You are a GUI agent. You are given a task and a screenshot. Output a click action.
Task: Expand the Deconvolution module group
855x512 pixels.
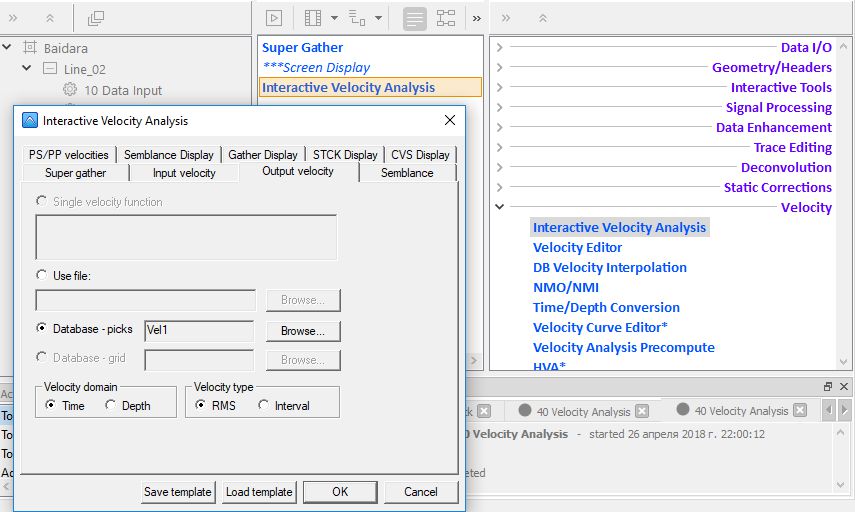(499, 167)
